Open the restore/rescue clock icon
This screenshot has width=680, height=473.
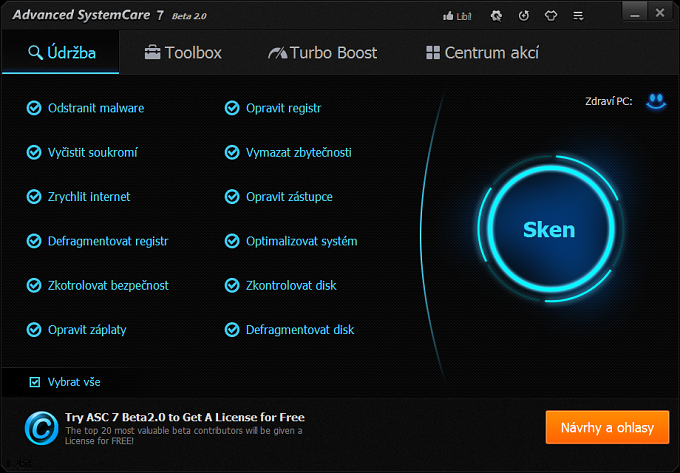tap(525, 16)
